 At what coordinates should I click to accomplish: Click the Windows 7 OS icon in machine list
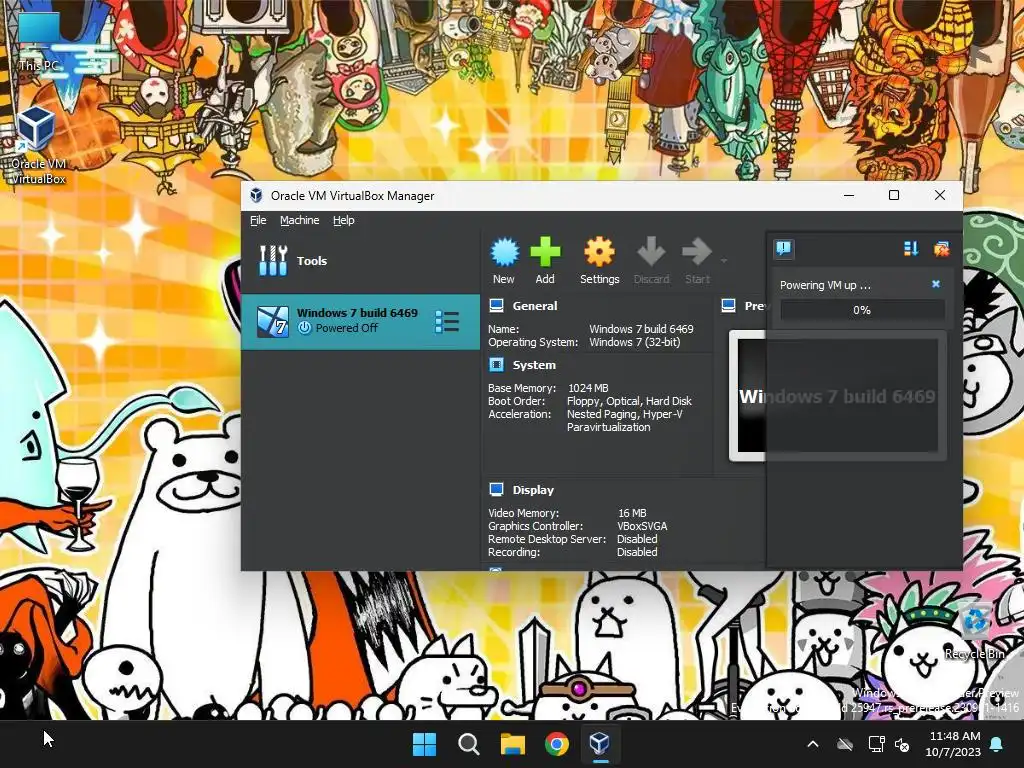tap(273, 321)
